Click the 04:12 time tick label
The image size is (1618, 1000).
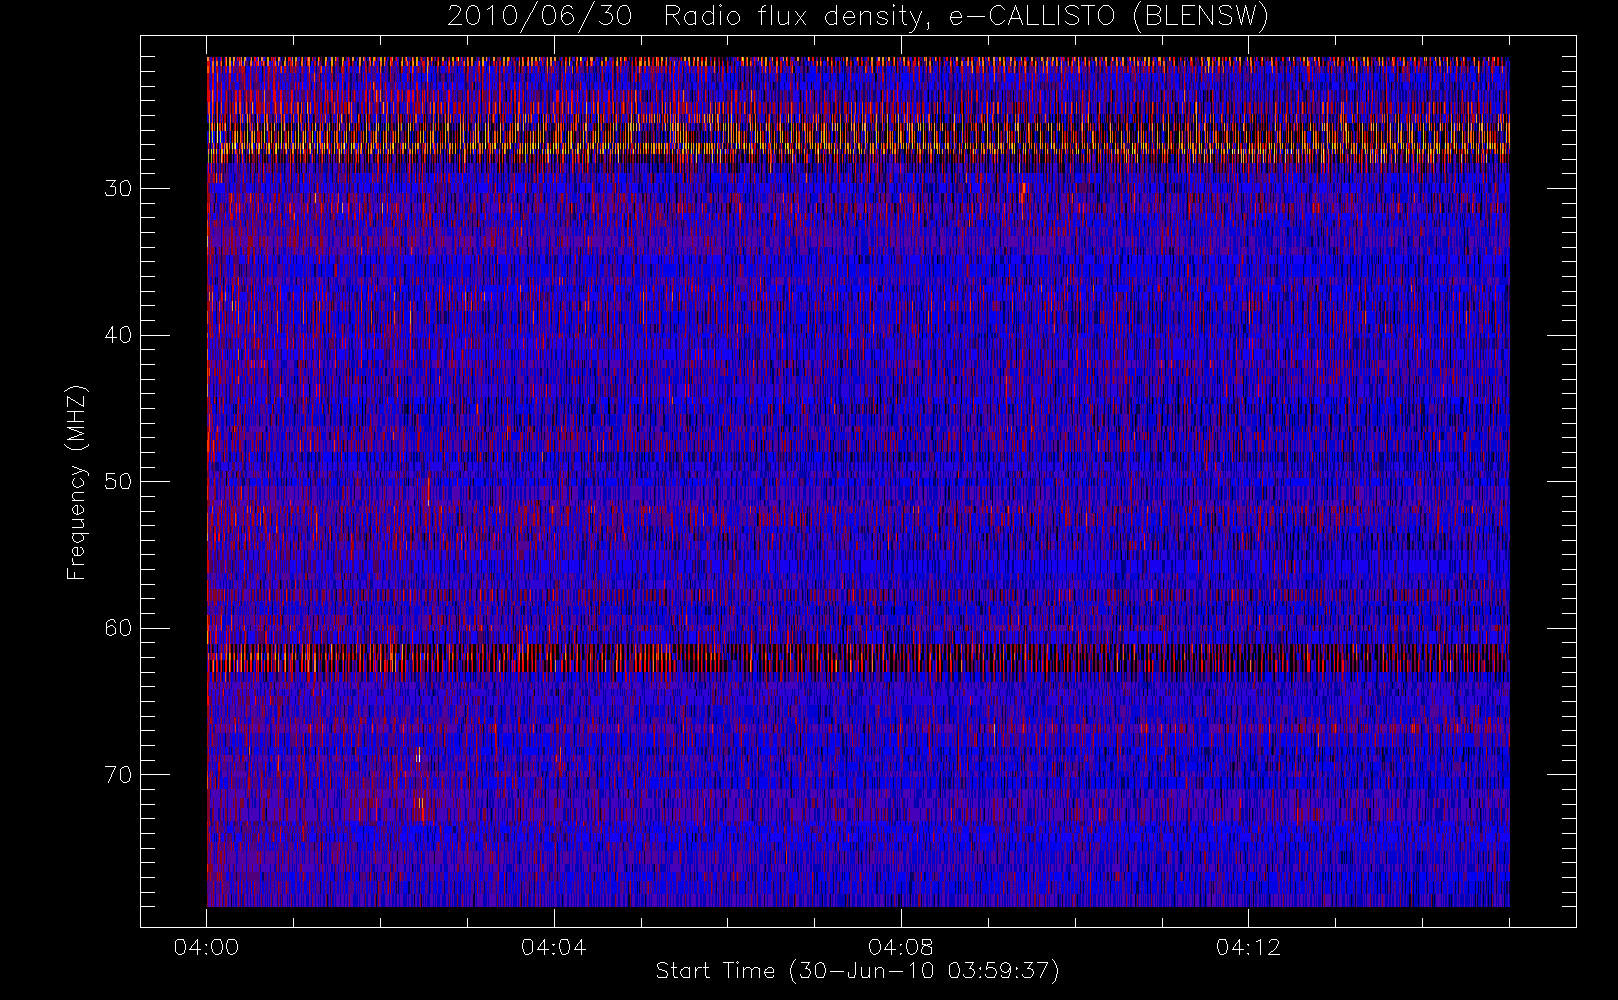point(1248,947)
